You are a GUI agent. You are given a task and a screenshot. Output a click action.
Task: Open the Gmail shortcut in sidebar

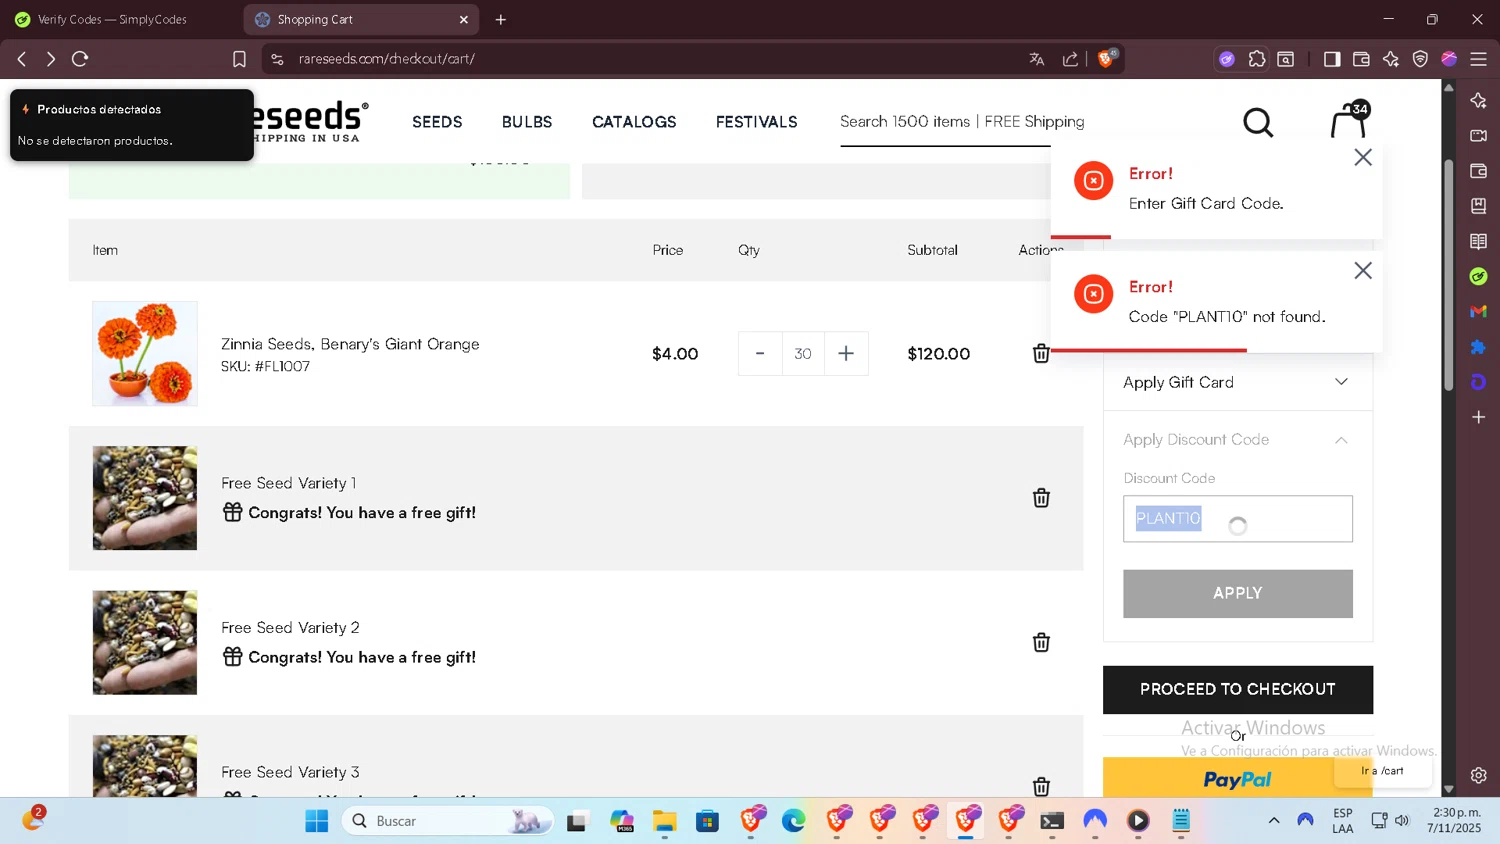pyautogui.click(x=1478, y=311)
